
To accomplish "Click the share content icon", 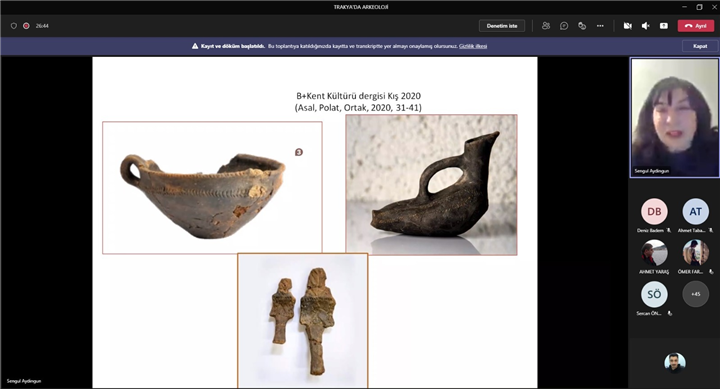I will (664, 26).
